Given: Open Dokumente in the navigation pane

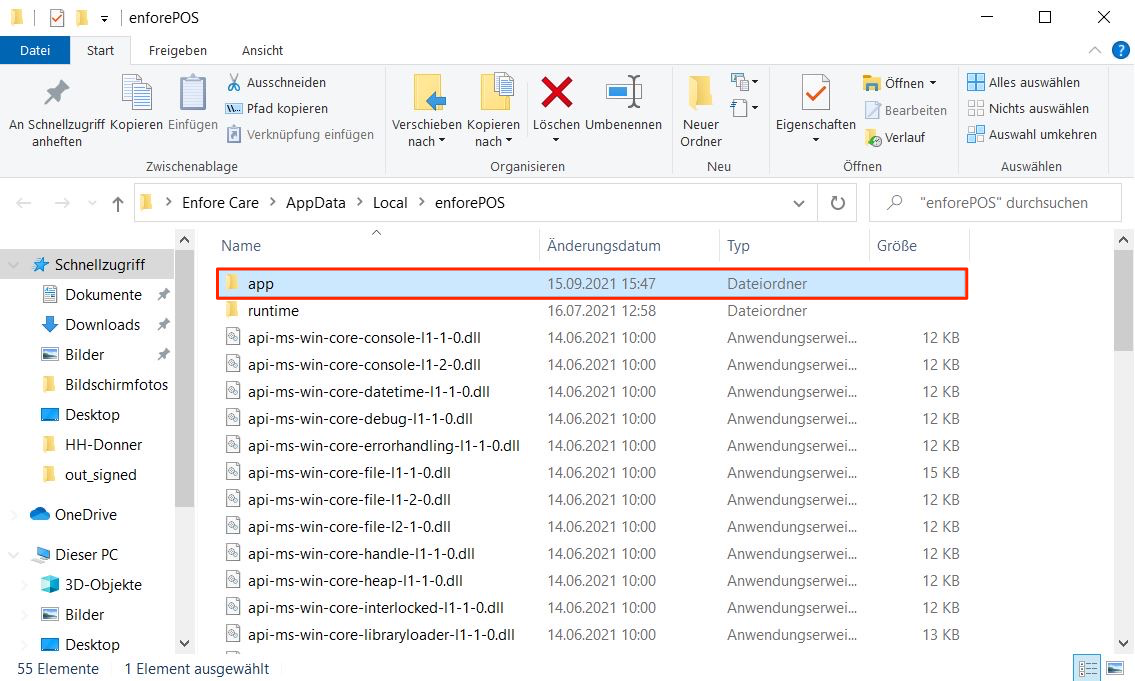Looking at the screenshot, I should coord(104,295).
